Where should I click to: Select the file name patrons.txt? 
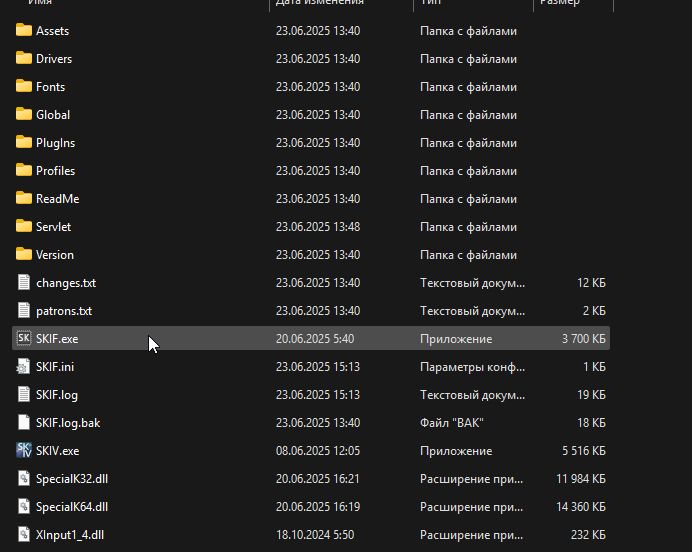pos(64,311)
